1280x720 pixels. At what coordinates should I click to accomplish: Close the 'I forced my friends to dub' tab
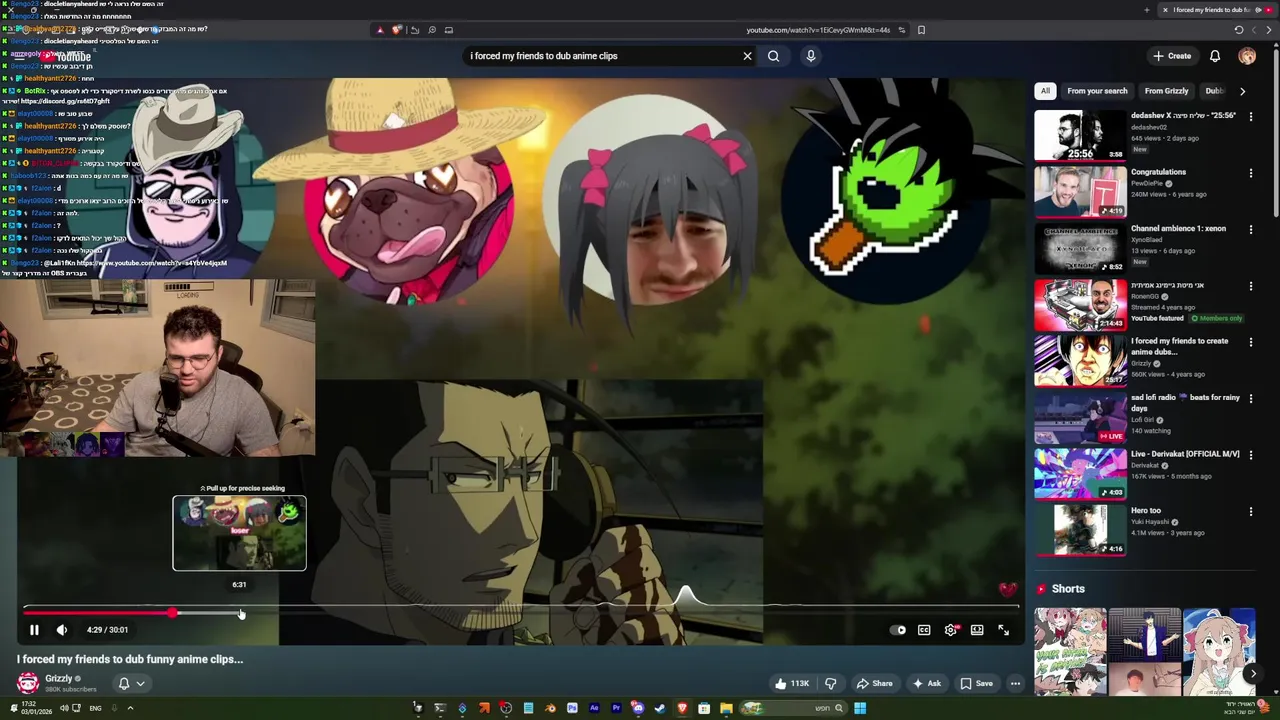pyautogui.click(x=1165, y=10)
